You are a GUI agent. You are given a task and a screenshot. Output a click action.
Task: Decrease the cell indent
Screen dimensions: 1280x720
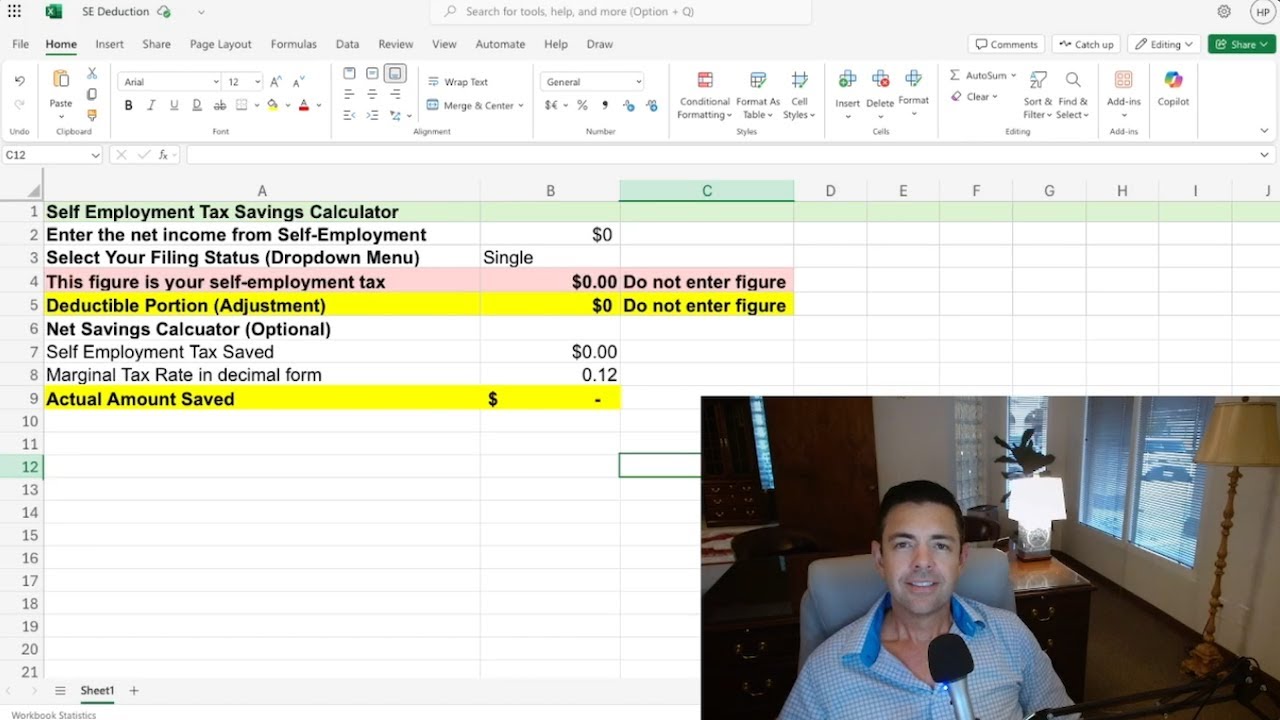coord(349,116)
